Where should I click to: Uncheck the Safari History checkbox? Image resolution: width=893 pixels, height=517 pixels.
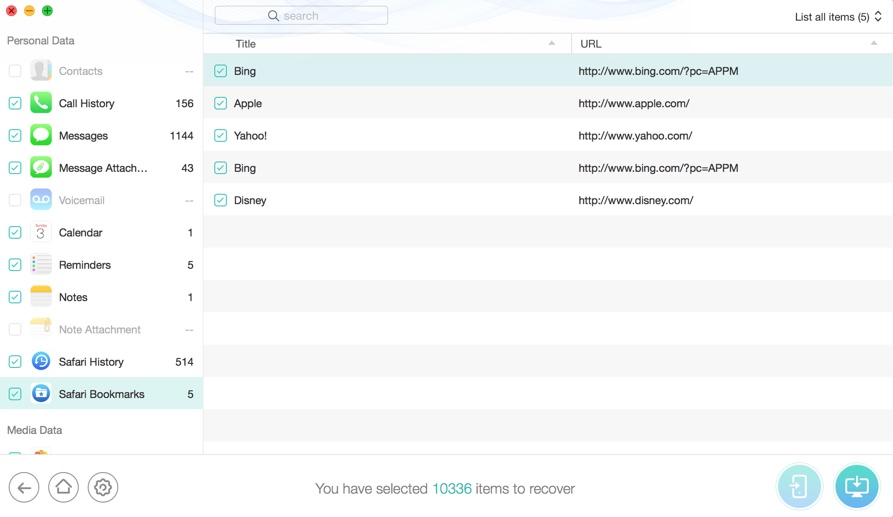[15, 362]
